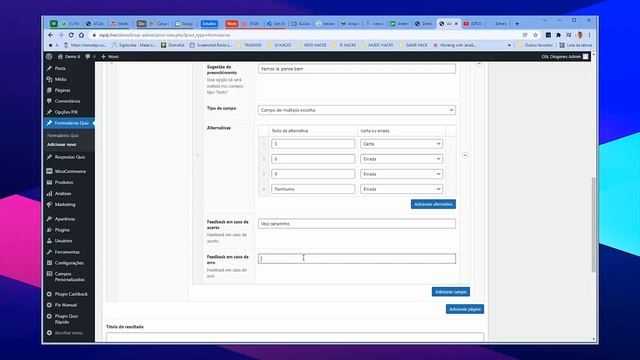Image resolution: width=640 pixels, height=360 pixels.
Task: Click the Adicionar página button
Action: coord(464,309)
